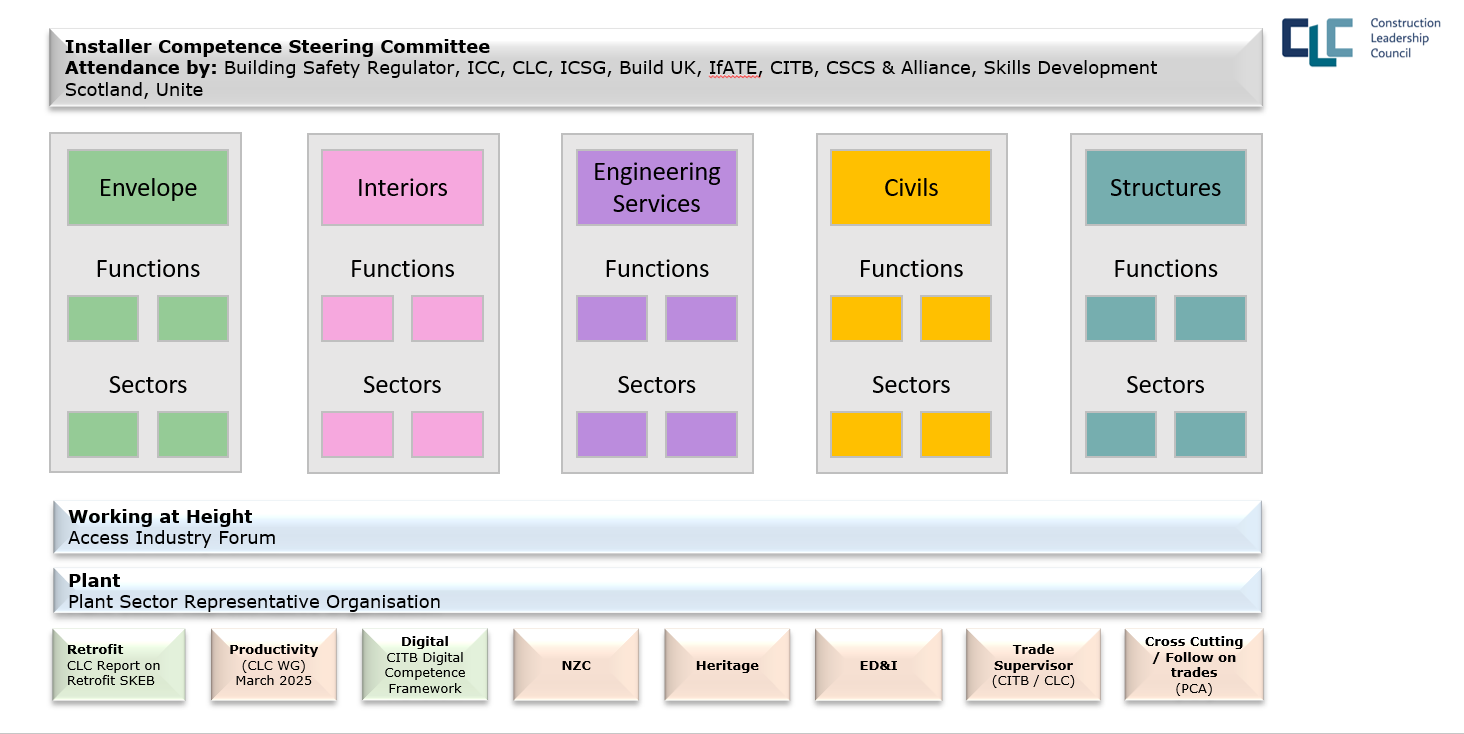Click the Sectors label in Civils column
The image size is (1464, 734).
[x=911, y=385]
